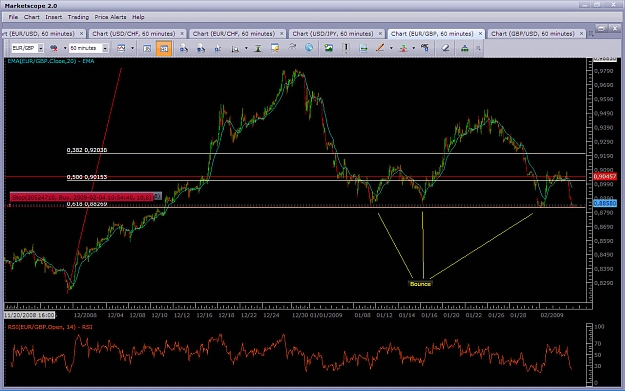Expand arrow beside pencil line tool

391,48
